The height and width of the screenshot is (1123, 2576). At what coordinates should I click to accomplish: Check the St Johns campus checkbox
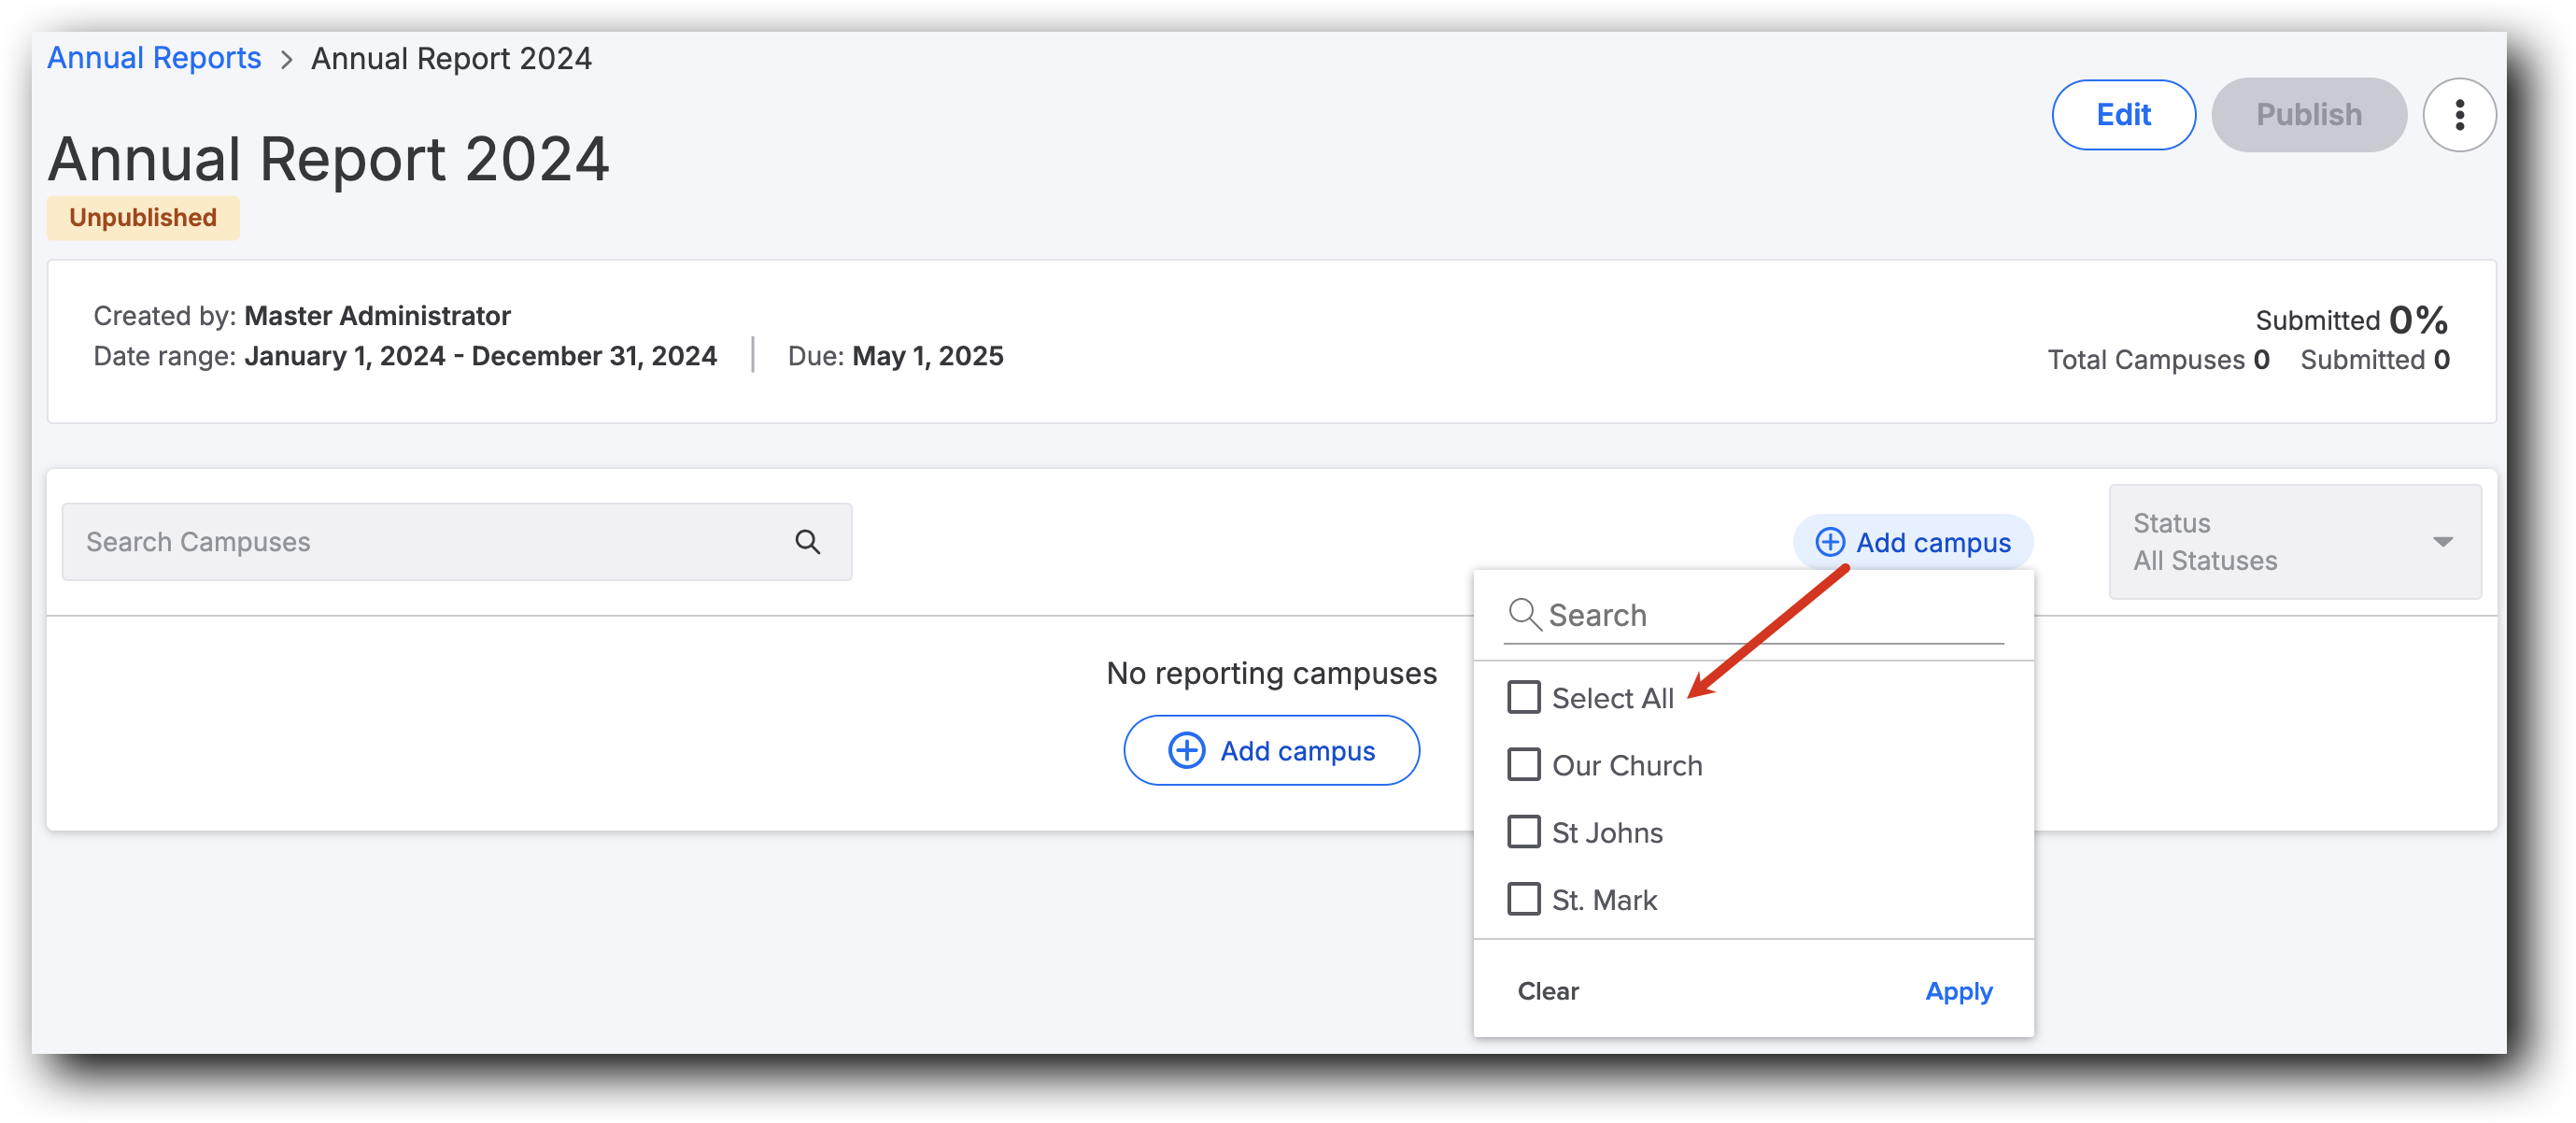click(1524, 831)
